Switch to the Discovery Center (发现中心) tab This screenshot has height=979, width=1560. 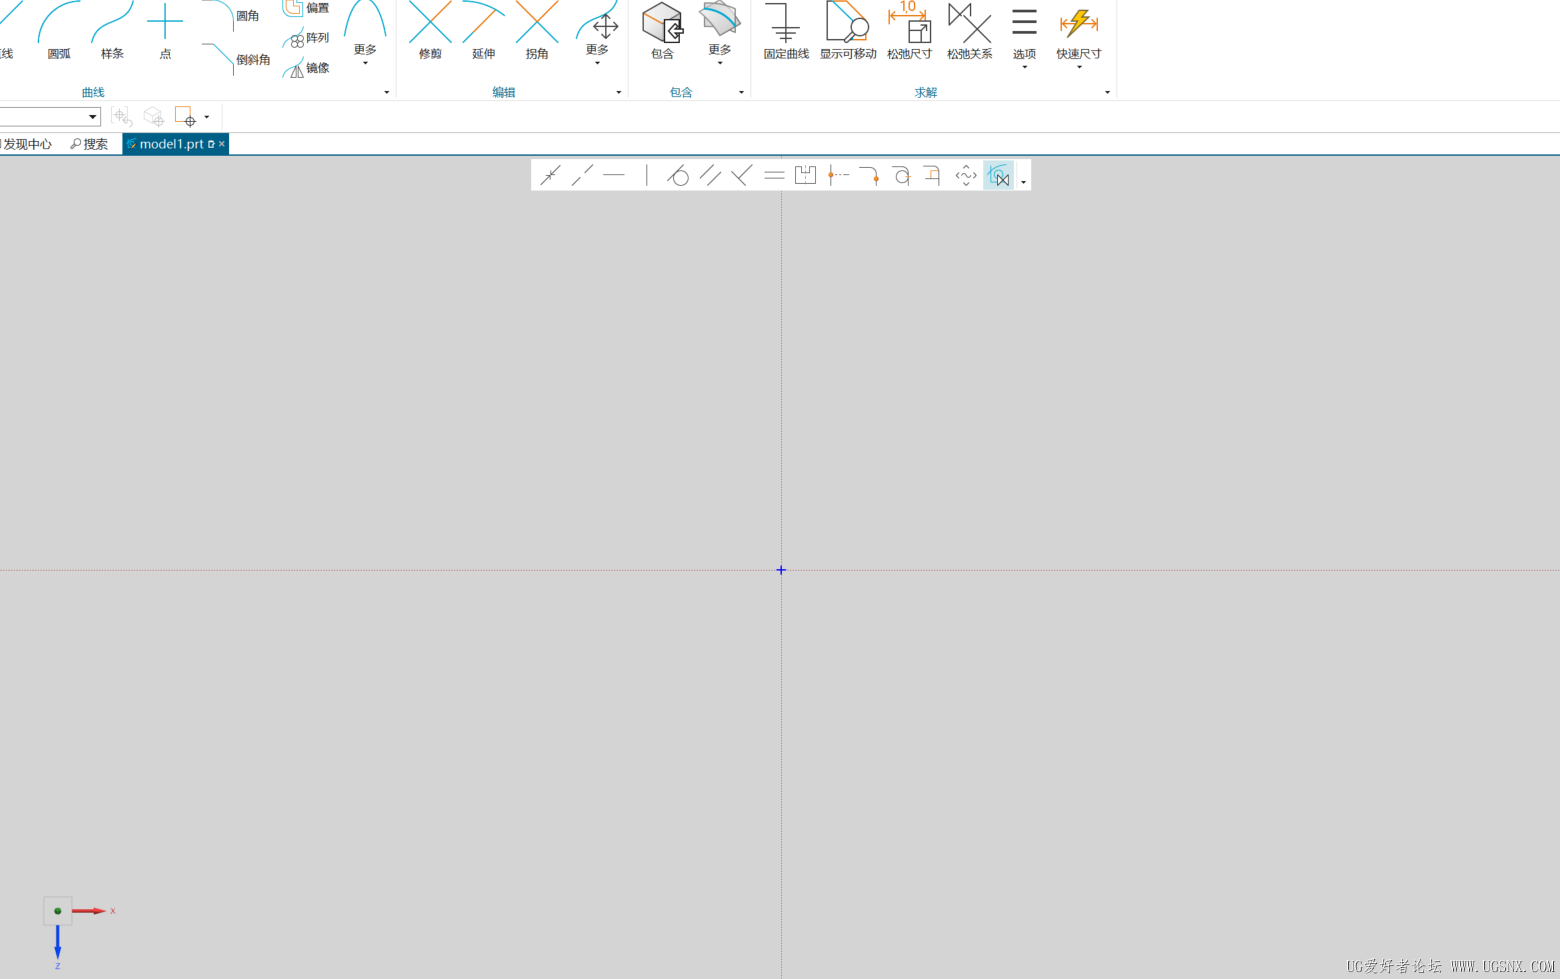tap(27, 144)
